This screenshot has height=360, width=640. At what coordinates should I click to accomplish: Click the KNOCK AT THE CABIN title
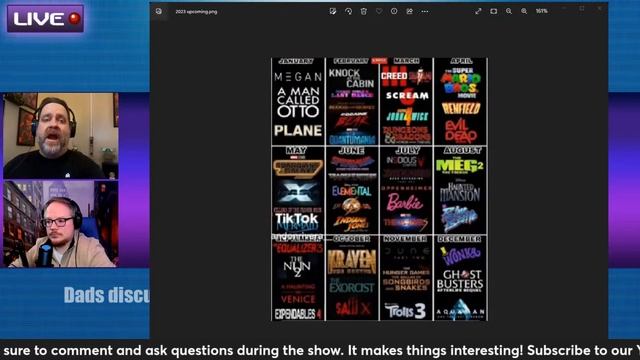(x=351, y=78)
